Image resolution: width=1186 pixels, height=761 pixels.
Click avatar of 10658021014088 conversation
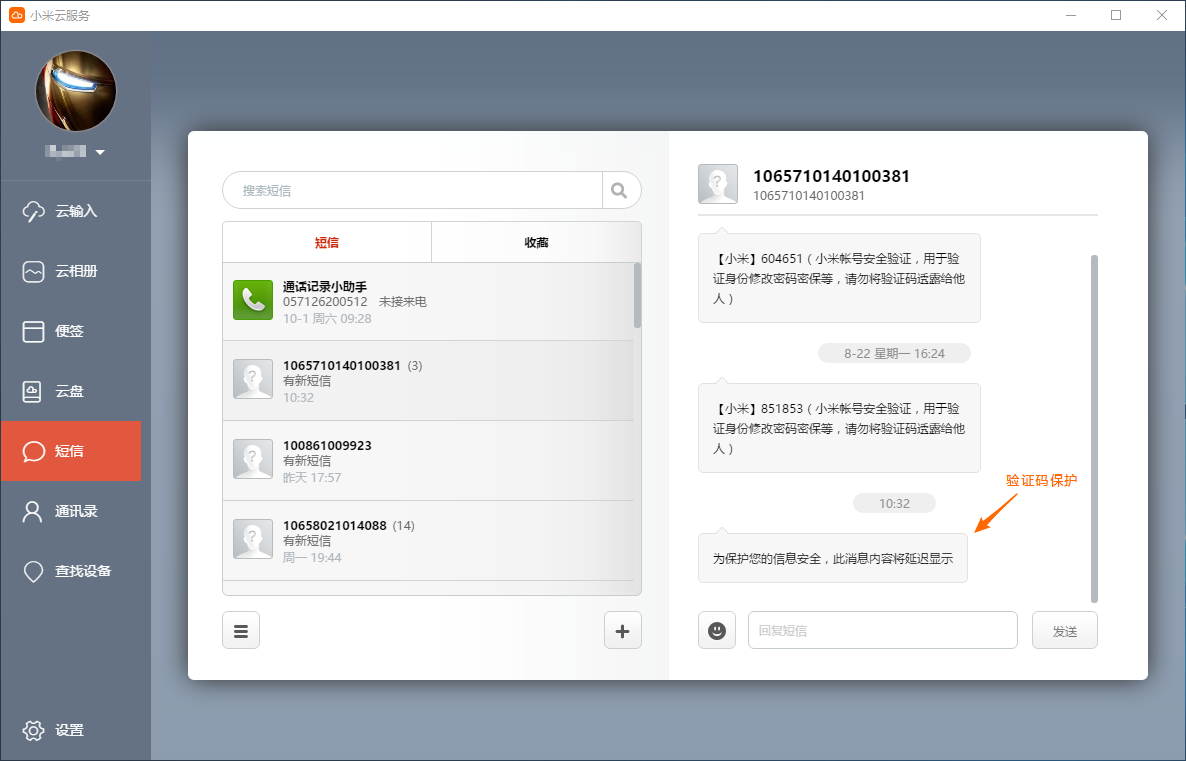(253, 539)
